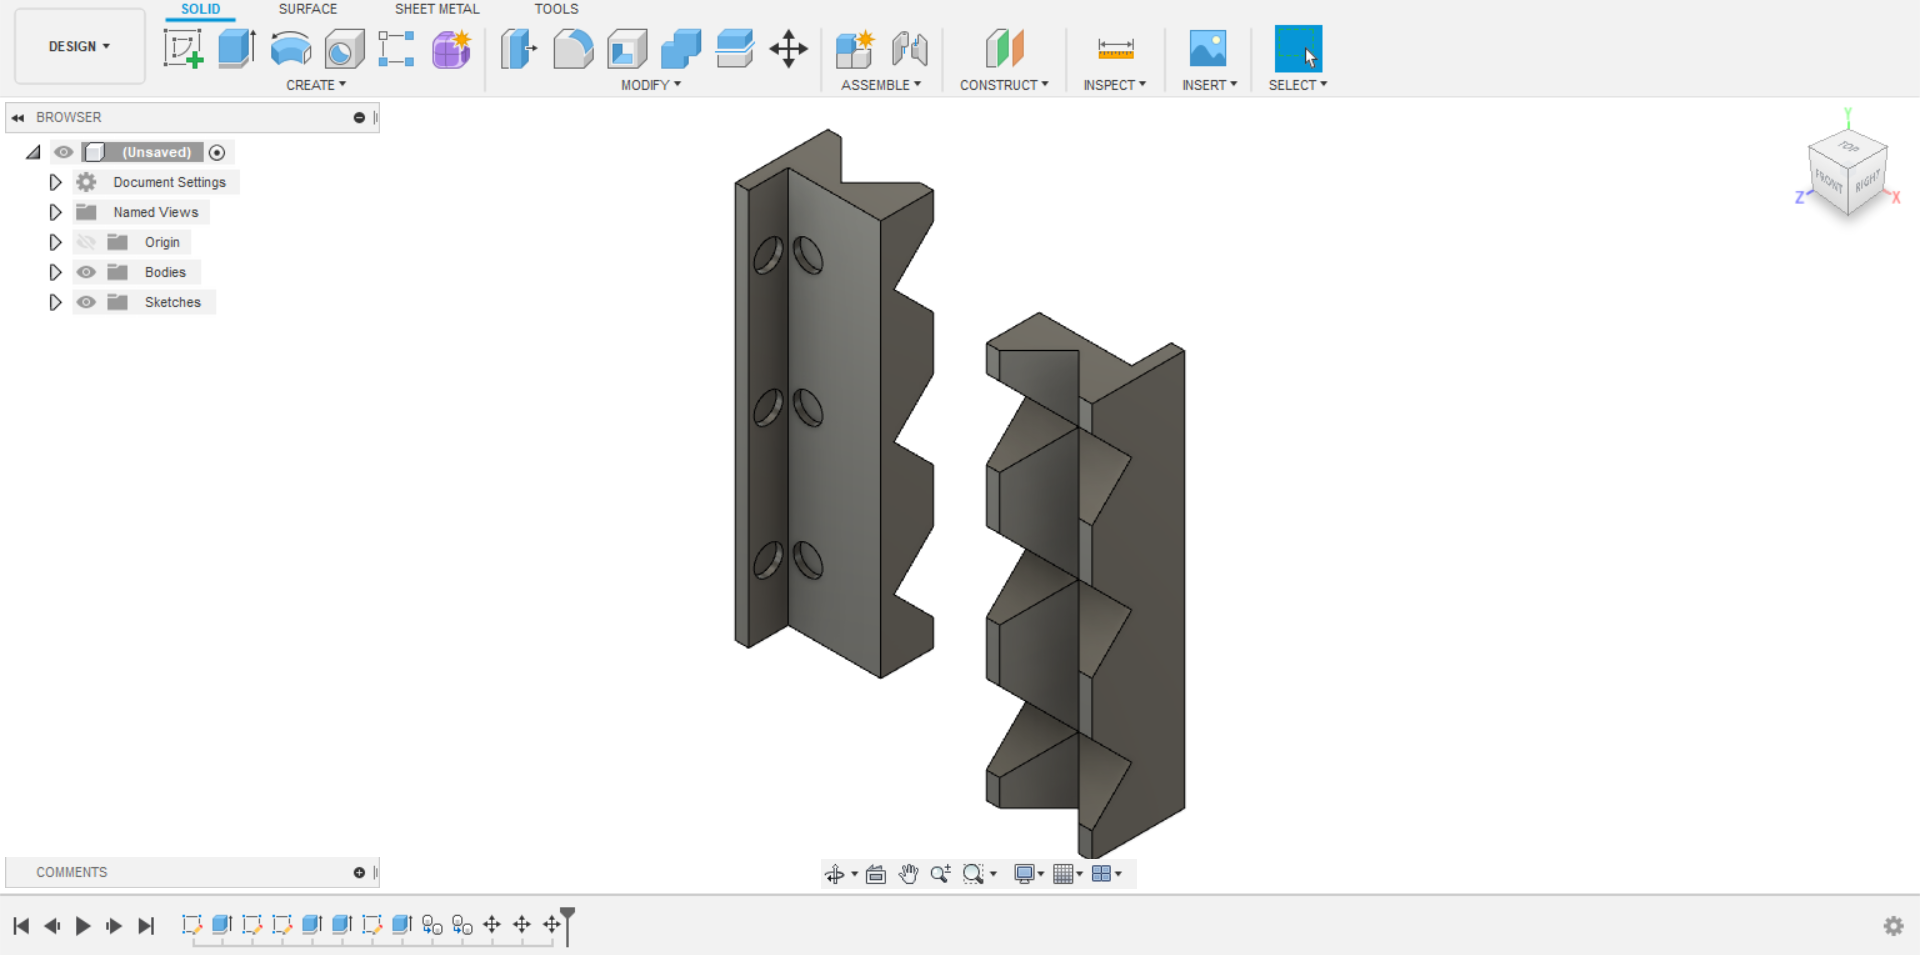1920x955 pixels.
Task: Jump to timeline beginning
Action: 21,926
